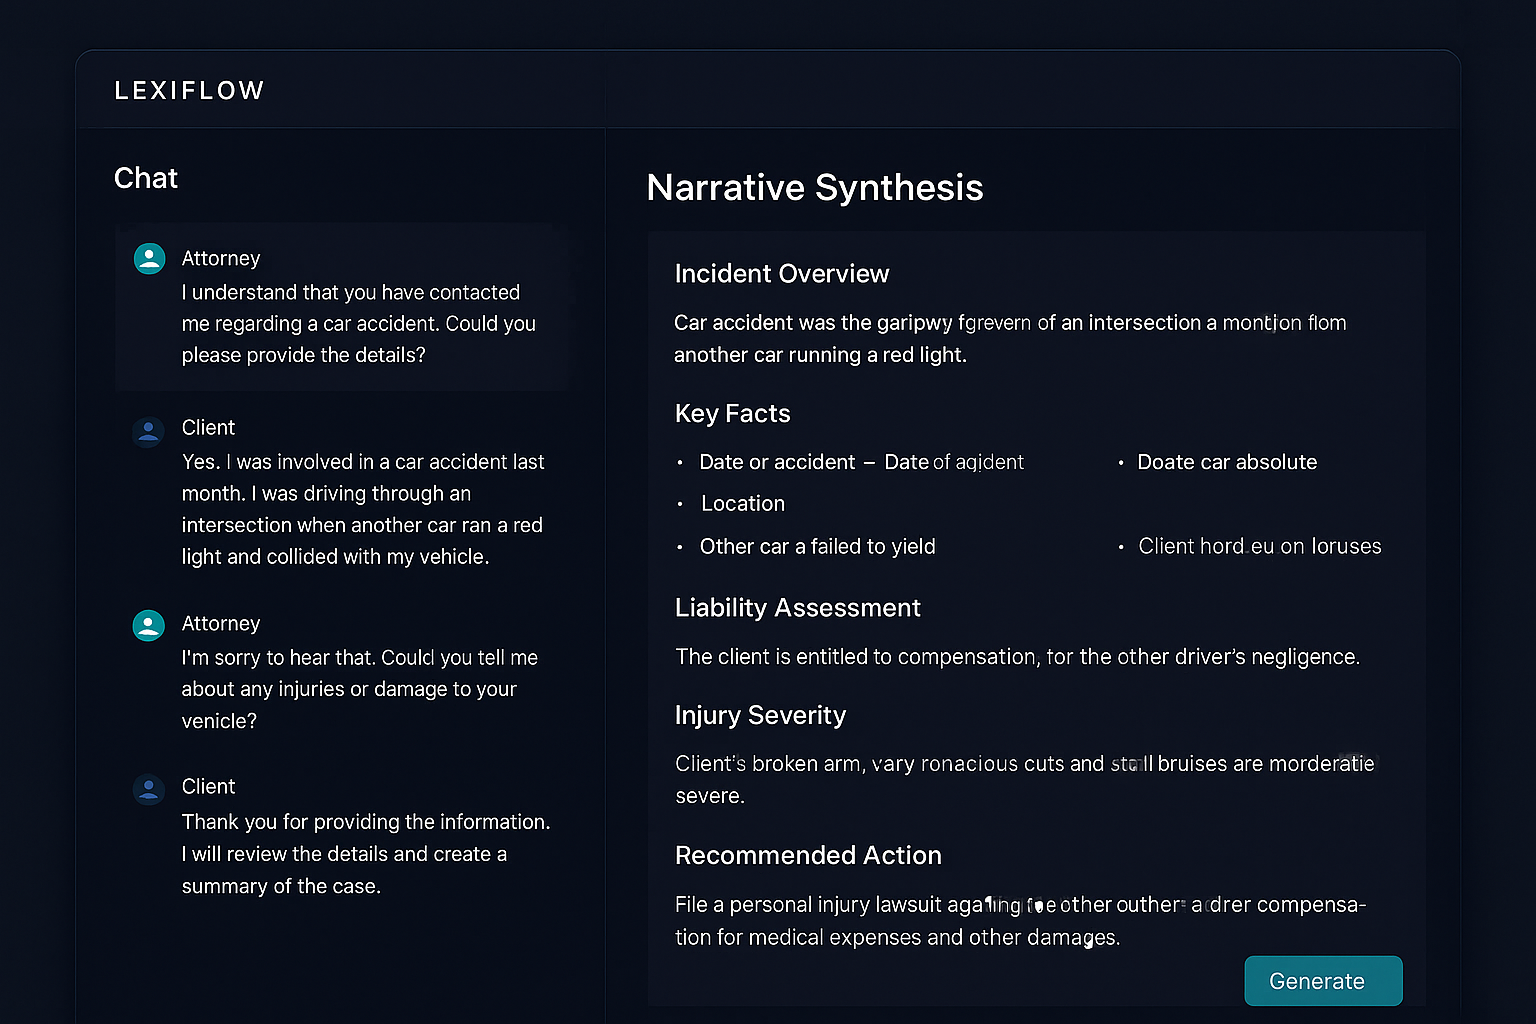1536x1024 pixels.
Task: Click the LEXIFLOW logo
Action: pos(190,91)
